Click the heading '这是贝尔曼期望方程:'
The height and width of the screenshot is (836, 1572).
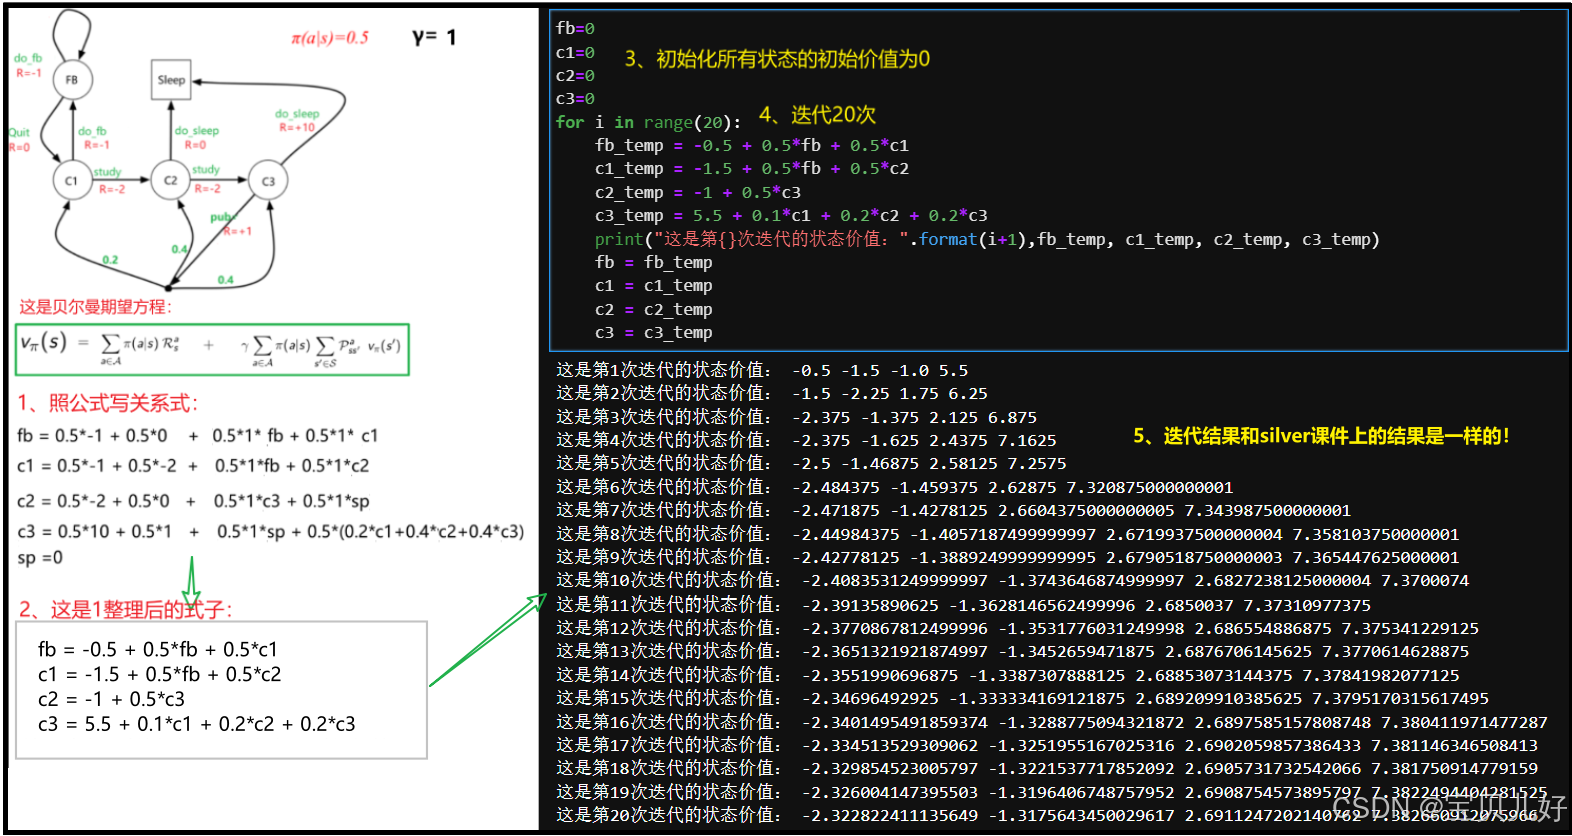click(x=95, y=307)
